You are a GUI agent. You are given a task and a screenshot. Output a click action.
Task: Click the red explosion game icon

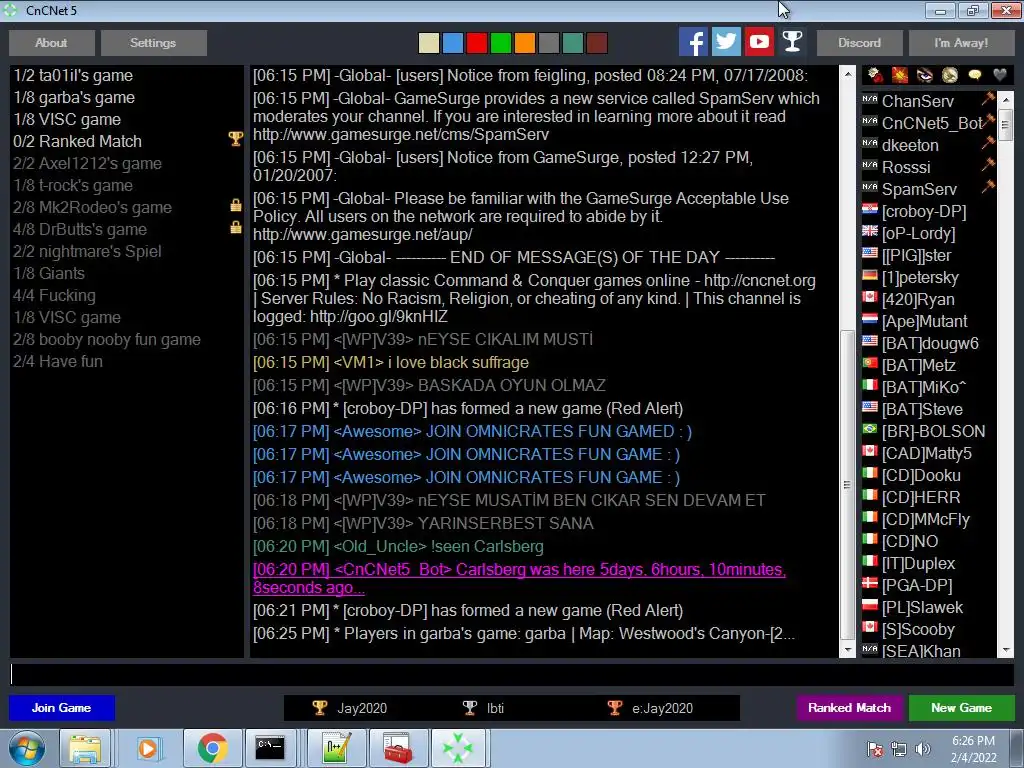click(x=900, y=76)
